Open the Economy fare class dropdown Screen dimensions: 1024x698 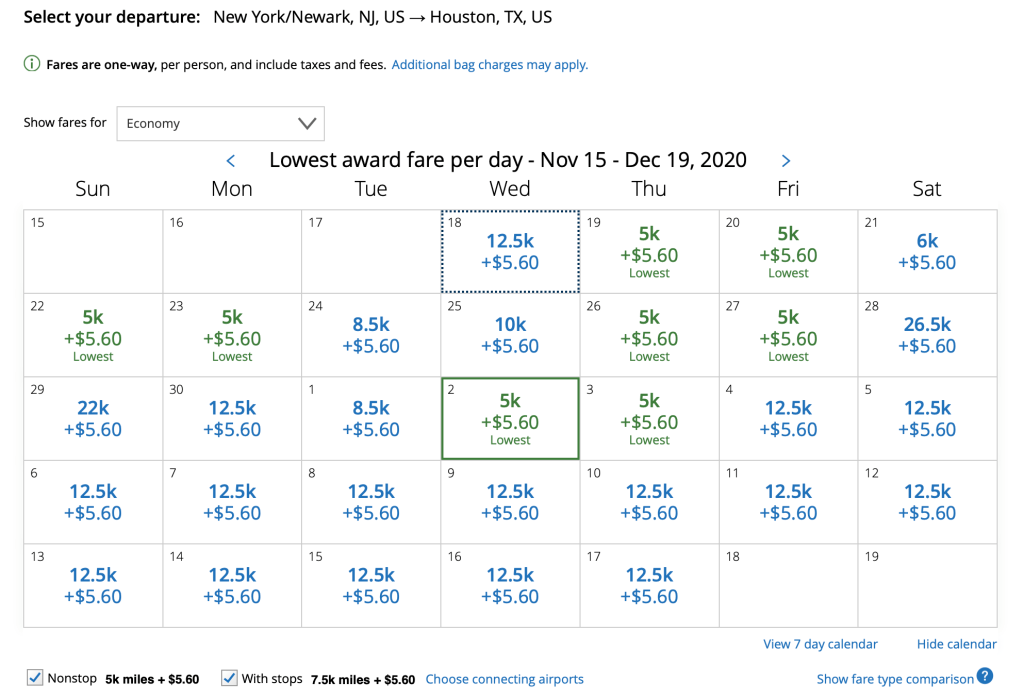[220, 124]
